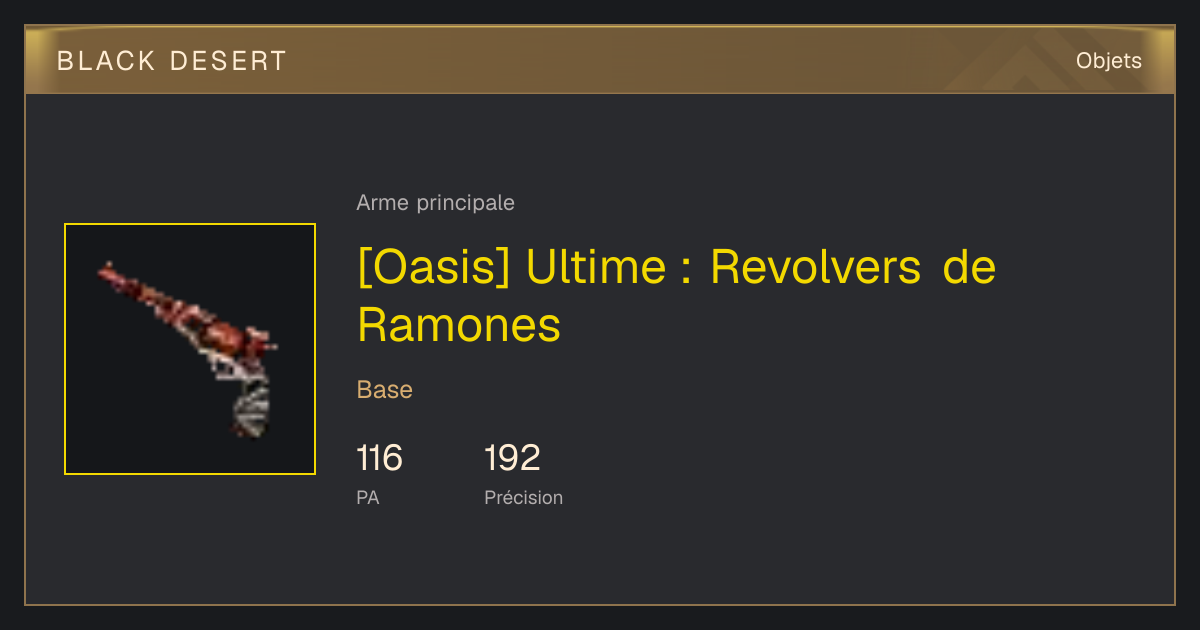The width and height of the screenshot is (1200, 630).
Task: Click the revolver's white grip handle
Action: pos(251,410)
